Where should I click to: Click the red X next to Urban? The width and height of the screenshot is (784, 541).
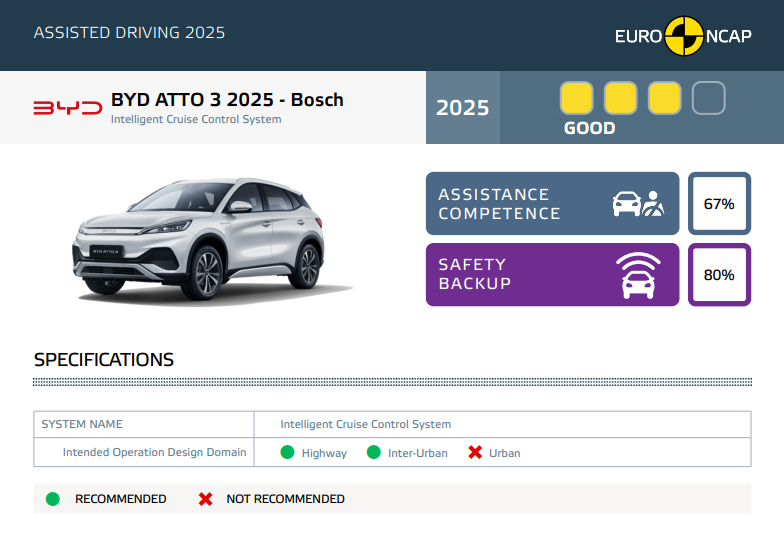pyautogui.click(x=475, y=453)
